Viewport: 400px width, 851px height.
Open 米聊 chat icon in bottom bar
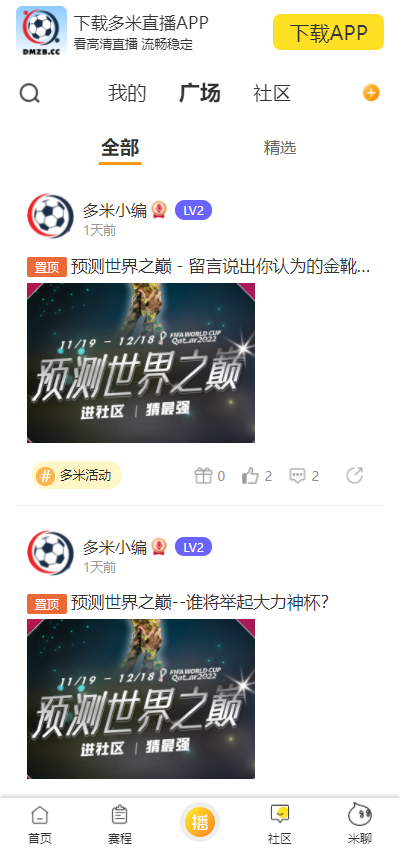360,824
